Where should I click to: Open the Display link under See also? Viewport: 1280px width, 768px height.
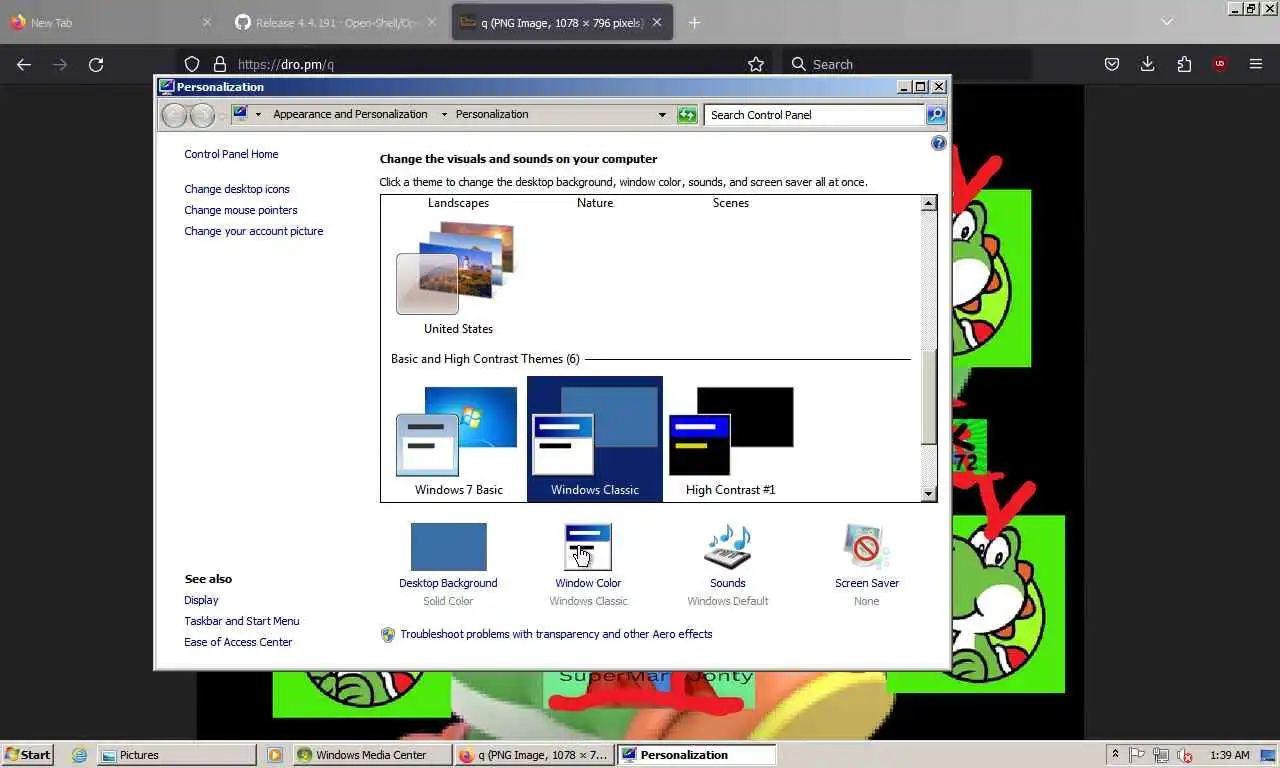pos(201,600)
